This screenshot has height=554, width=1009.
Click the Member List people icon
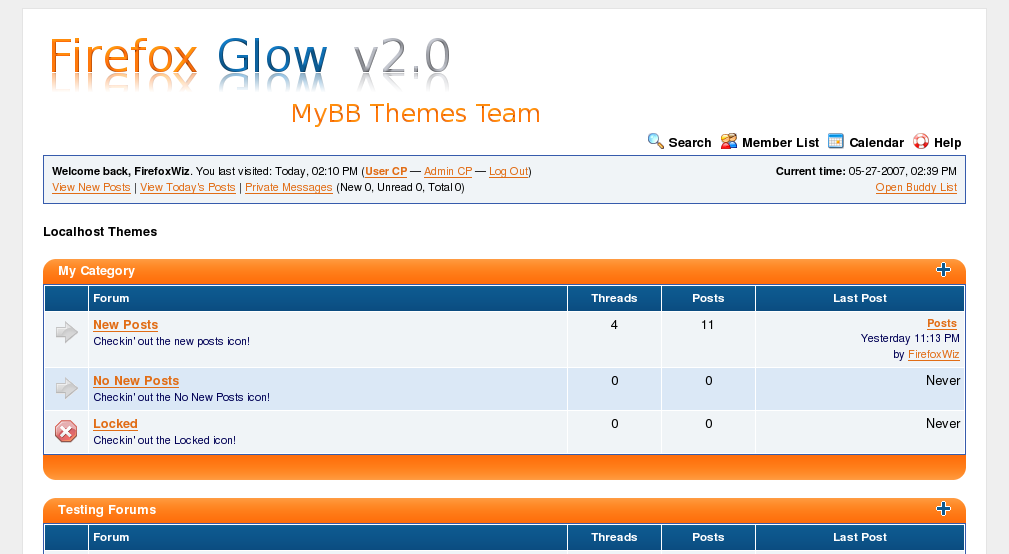[729, 142]
